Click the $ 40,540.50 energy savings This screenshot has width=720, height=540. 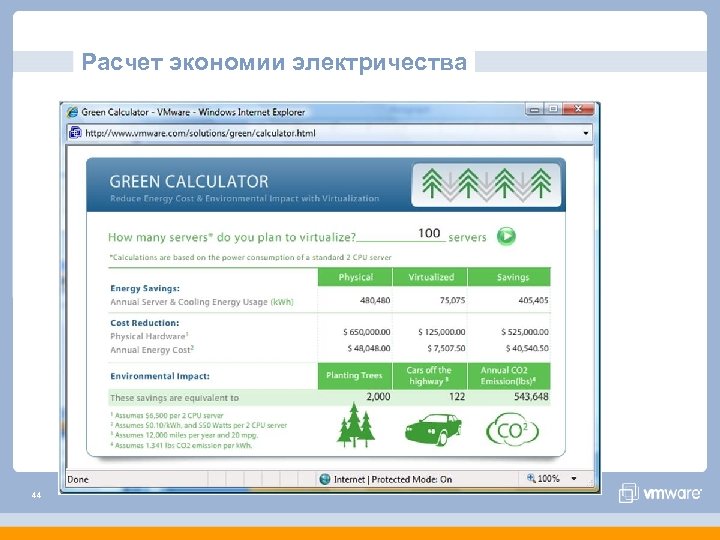tap(527, 349)
